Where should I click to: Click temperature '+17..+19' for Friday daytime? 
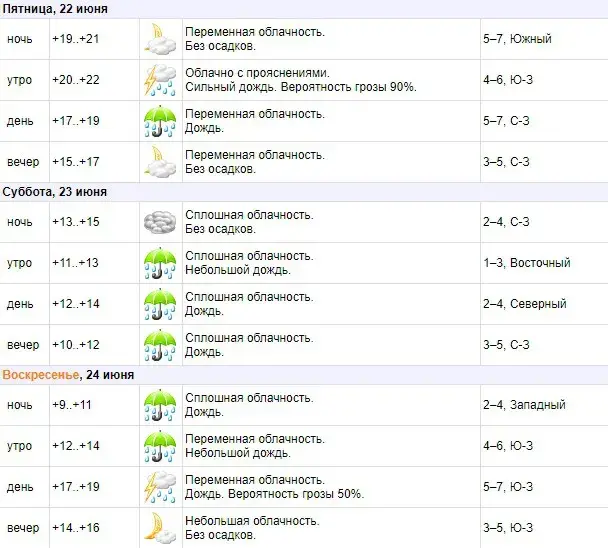tap(76, 121)
